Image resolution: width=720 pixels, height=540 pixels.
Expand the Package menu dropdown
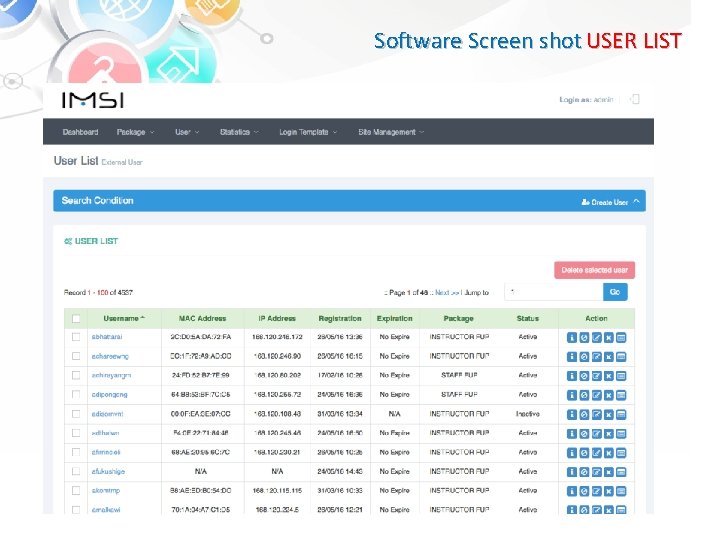135,132
